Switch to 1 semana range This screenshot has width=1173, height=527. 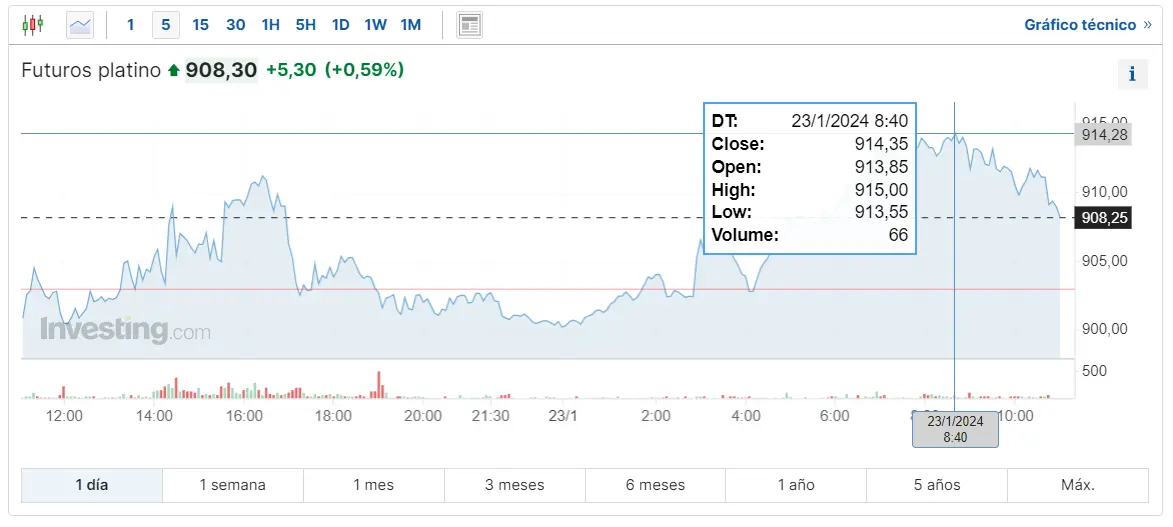(233, 485)
